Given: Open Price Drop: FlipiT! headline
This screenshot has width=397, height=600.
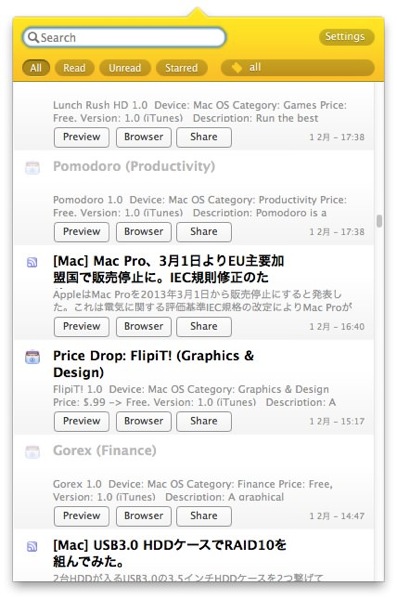Looking at the screenshot, I should (154, 364).
